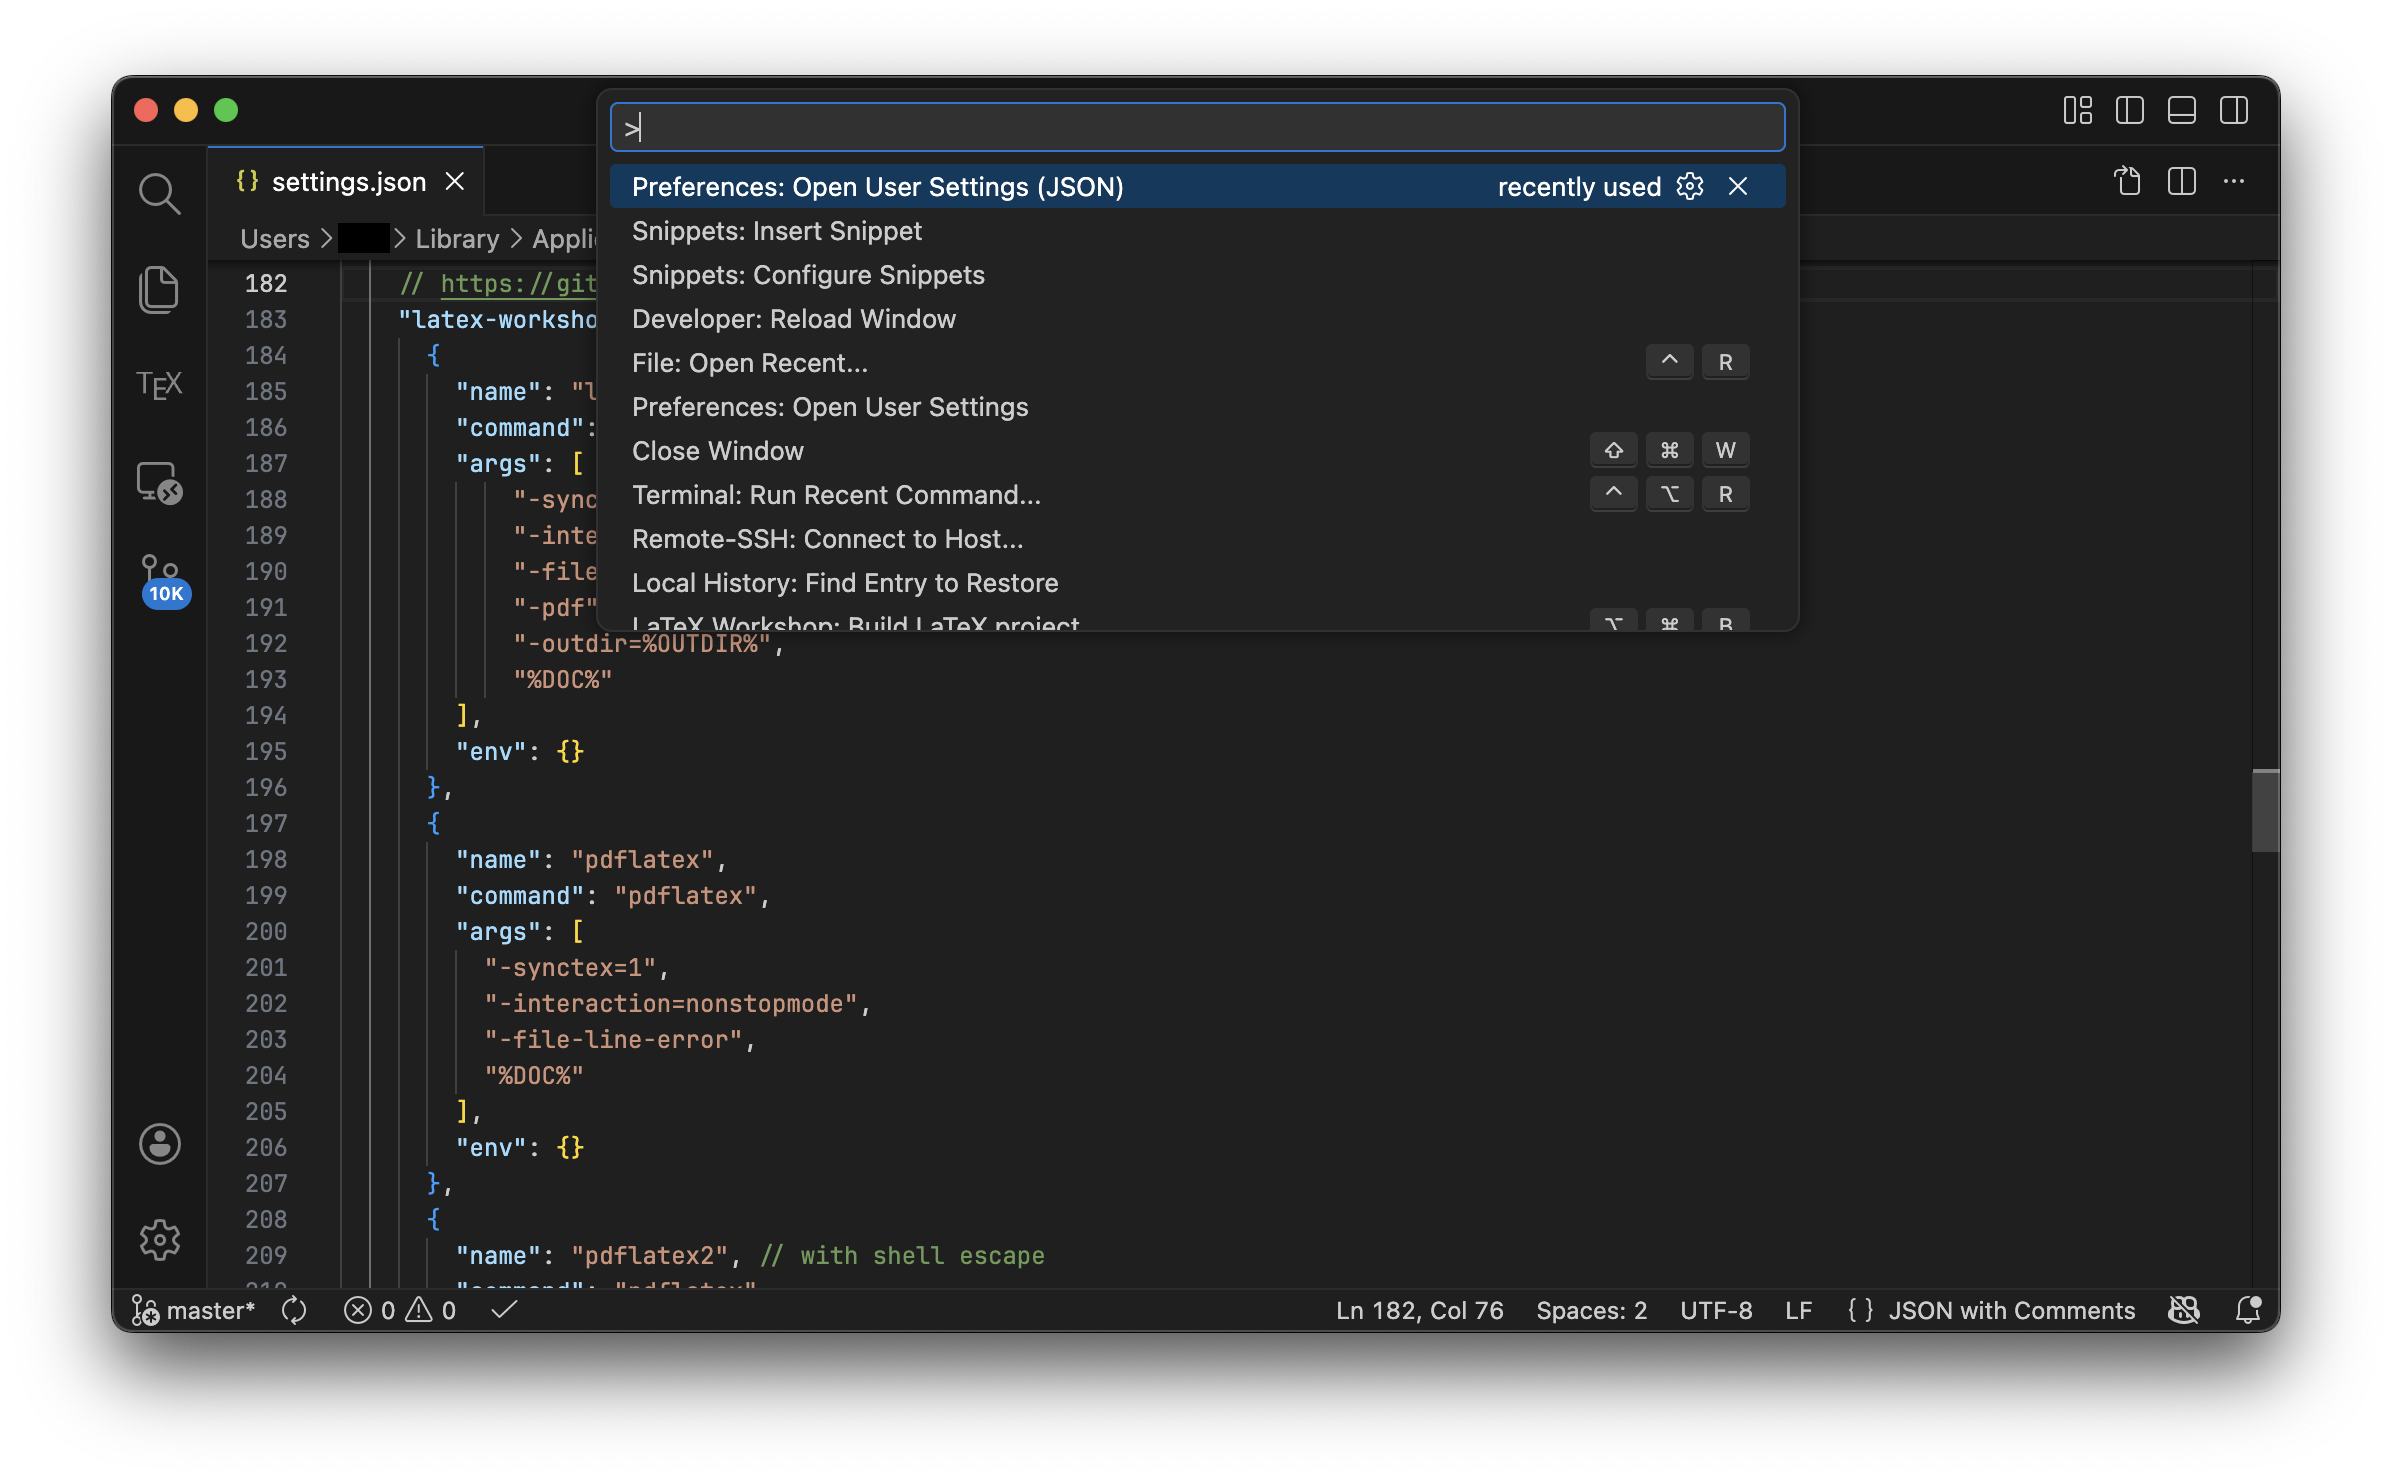Open the Spaces: 2 indentation picker
This screenshot has height=1480, width=2392.
(1591, 1310)
